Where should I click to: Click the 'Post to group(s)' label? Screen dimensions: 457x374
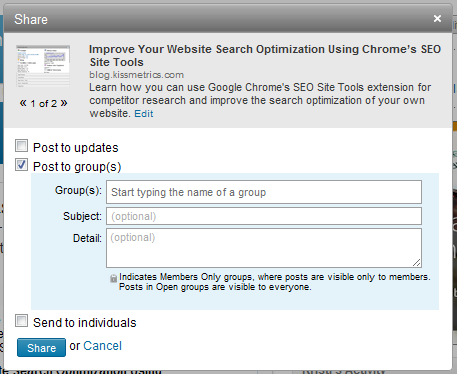pos(77,167)
